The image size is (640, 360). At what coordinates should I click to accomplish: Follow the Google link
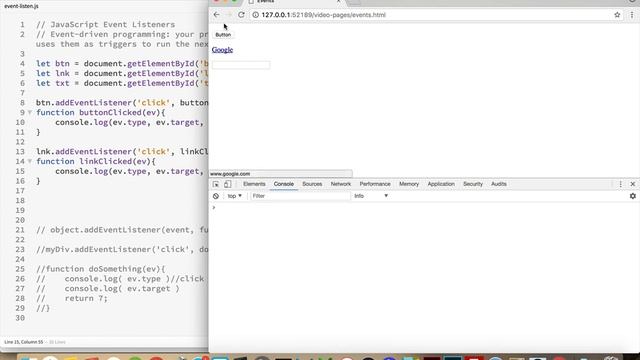click(x=222, y=50)
